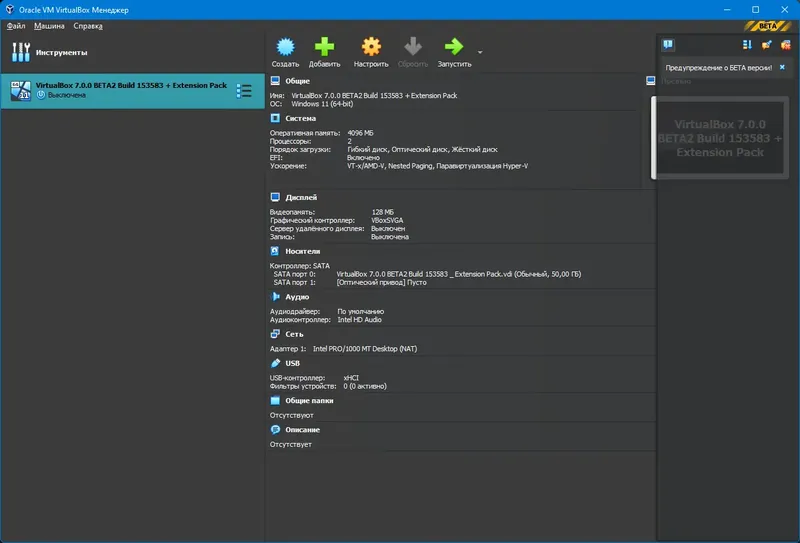
Task: Click the Сеть network icon
Action: [275, 334]
